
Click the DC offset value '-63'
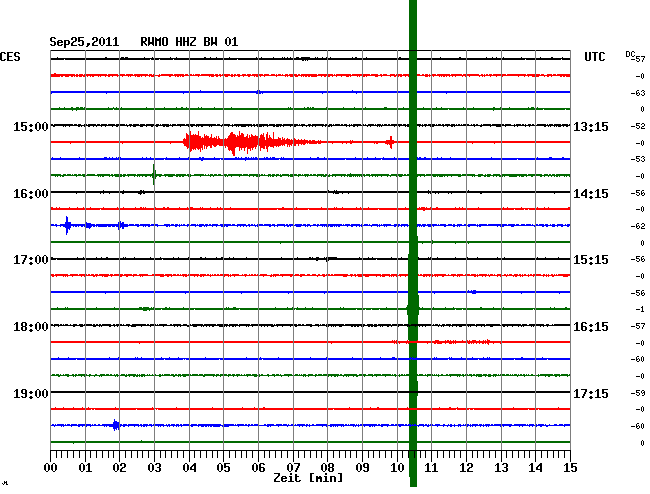coord(640,93)
